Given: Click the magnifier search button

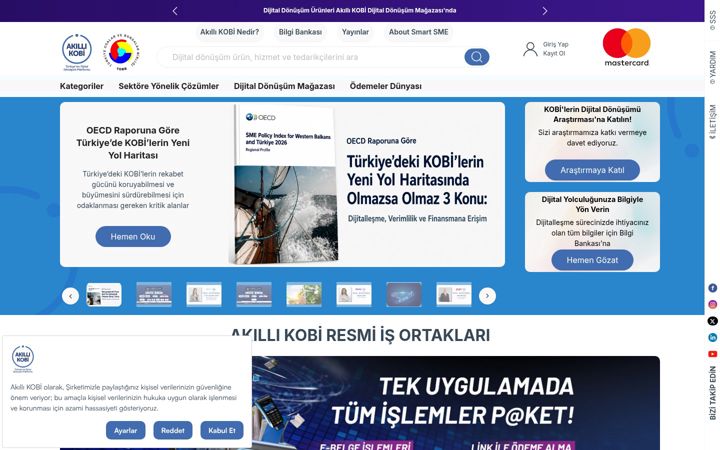Looking at the screenshot, I should (x=477, y=57).
